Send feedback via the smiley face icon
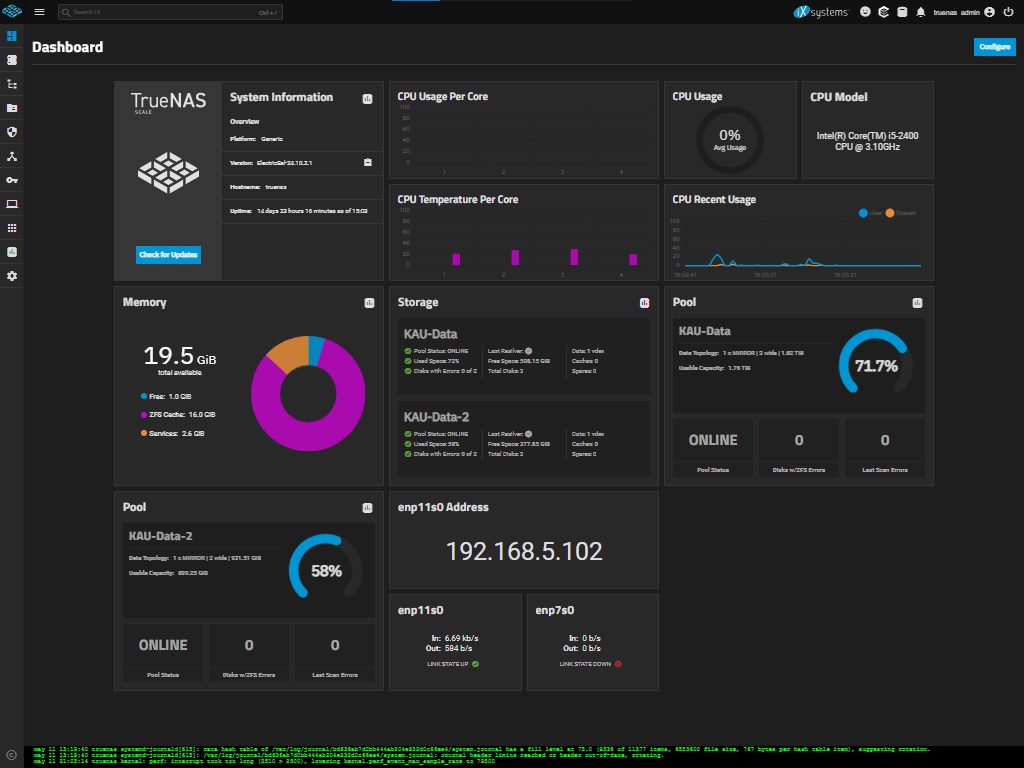This screenshot has width=1024, height=768. point(865,12)
